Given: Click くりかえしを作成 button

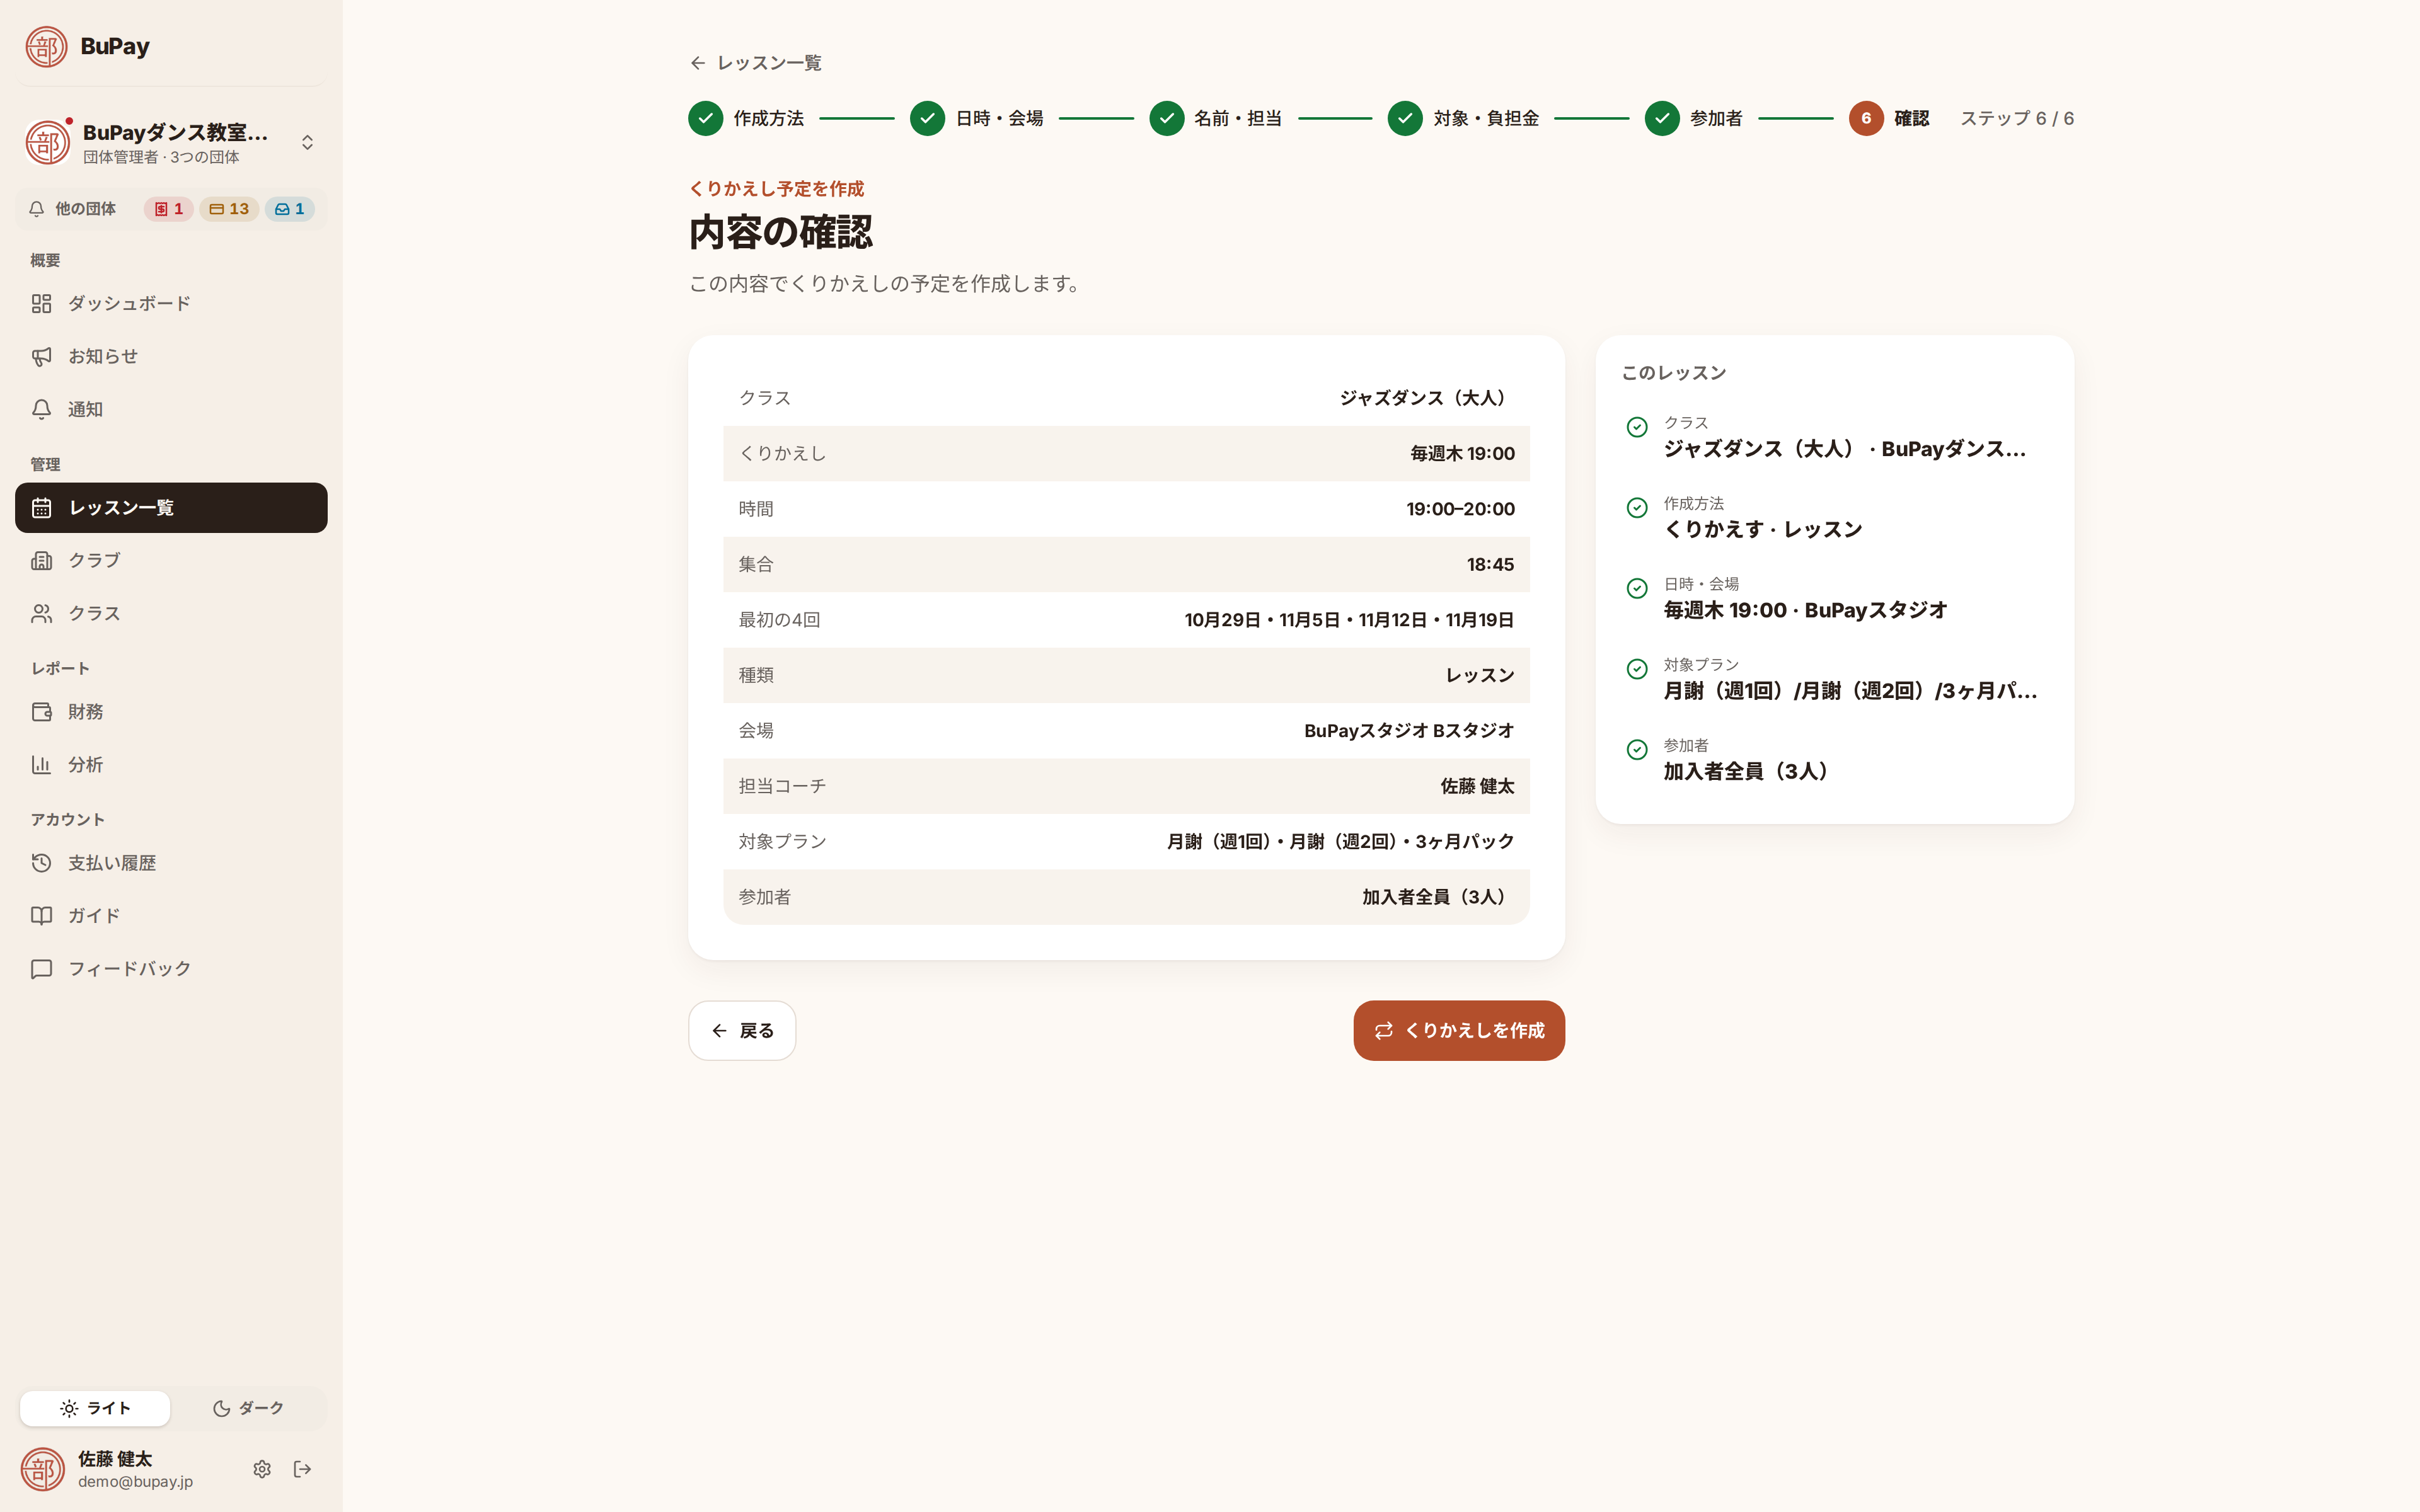Looking at the screenshot, I should click(1459, 1031).
